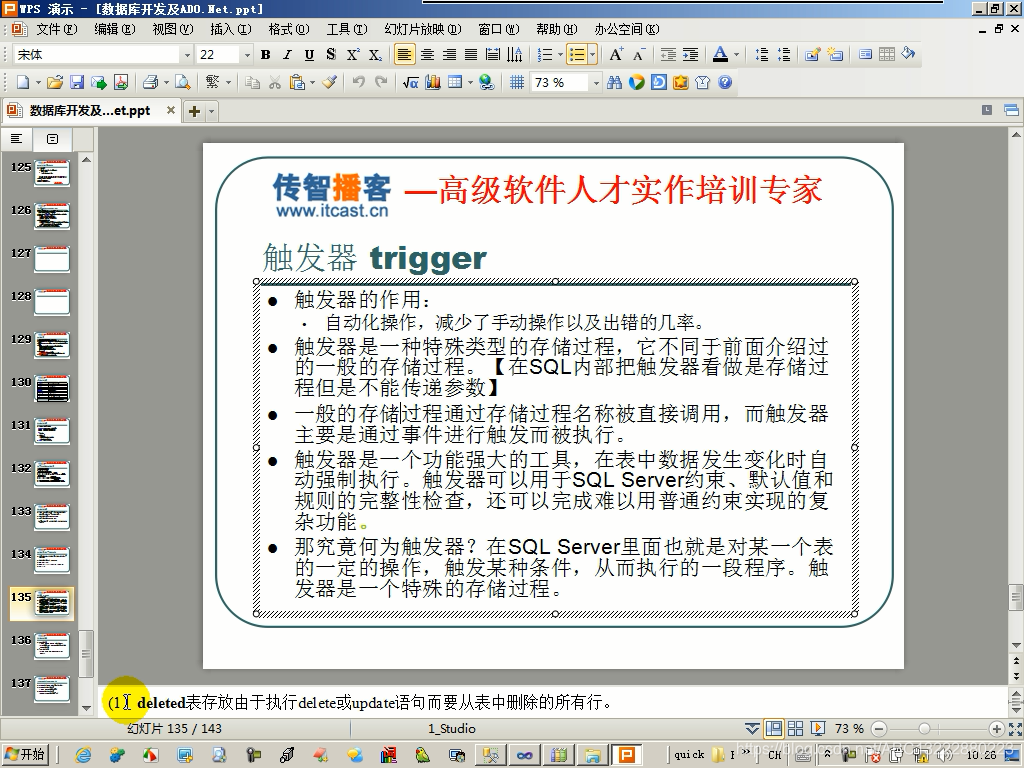Click the Windows 开始 start button

[x=25, y=755]
